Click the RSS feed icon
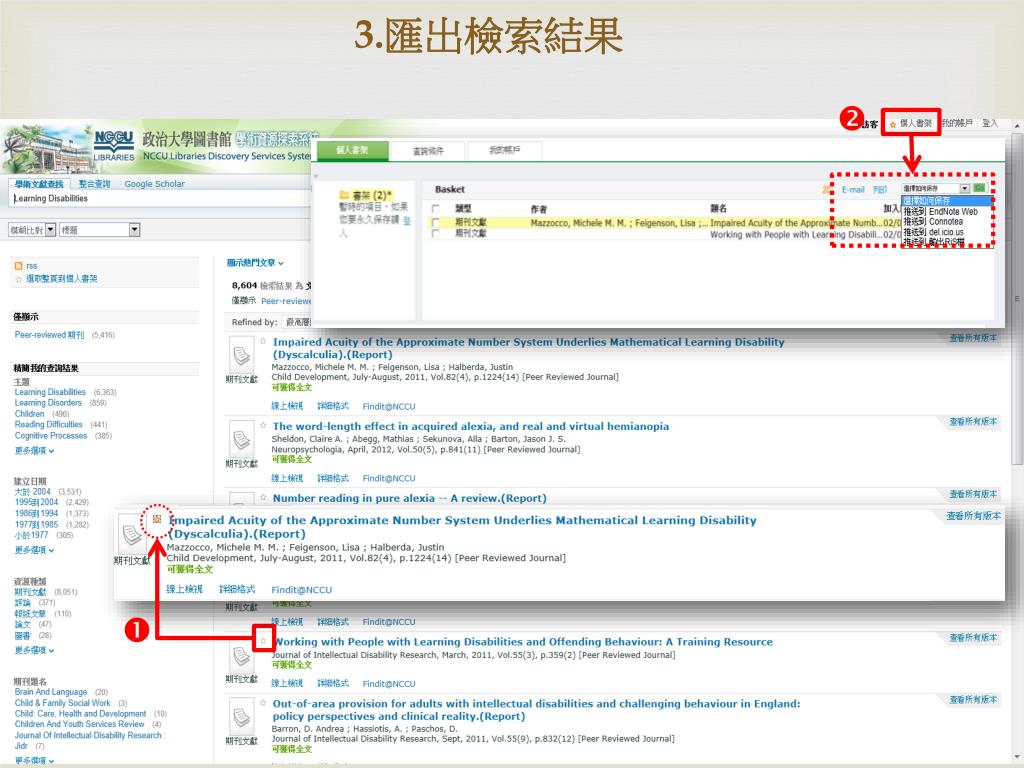This screenshot has width=1024, height=768. tap(18, 266)
